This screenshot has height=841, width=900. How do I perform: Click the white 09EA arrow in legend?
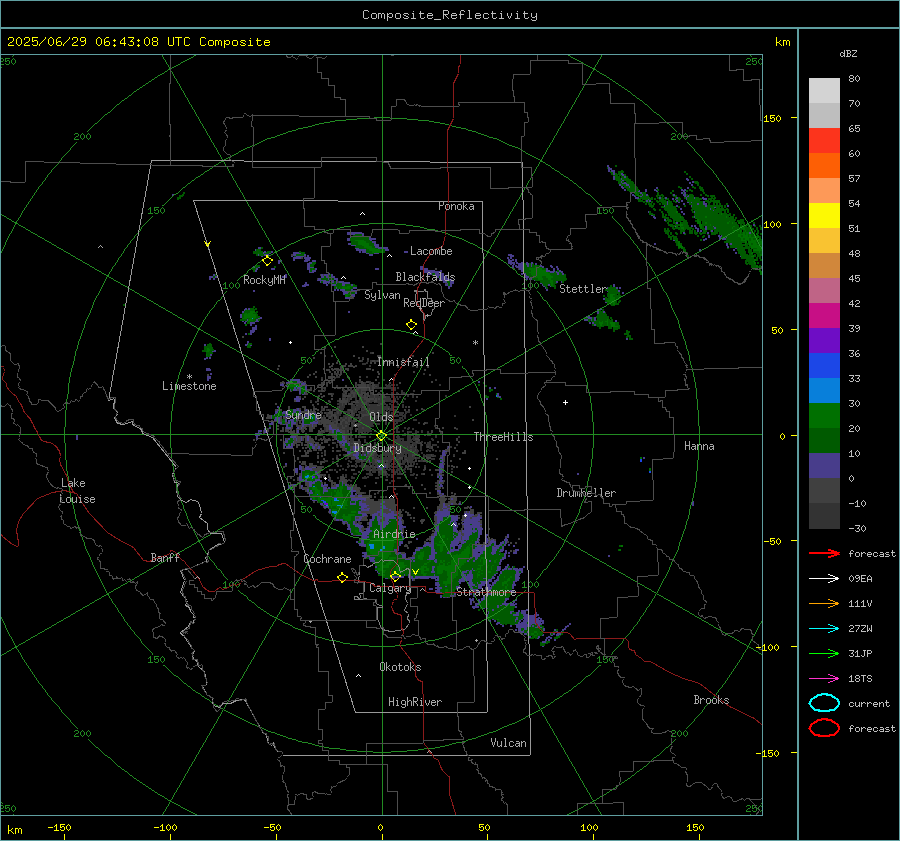(824, 579)
